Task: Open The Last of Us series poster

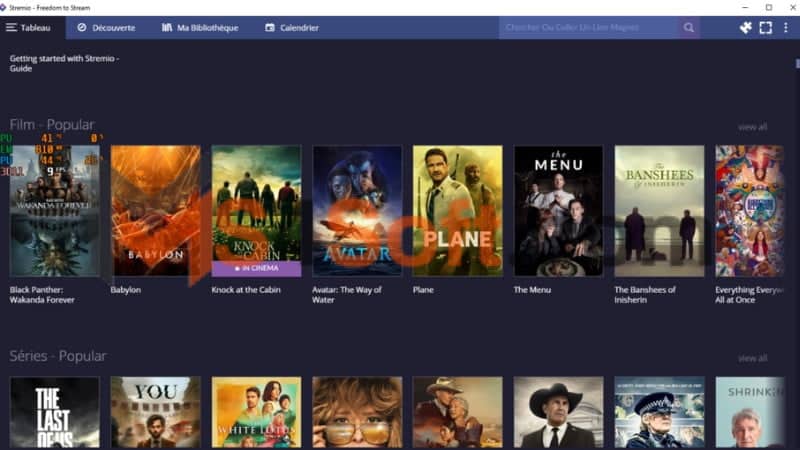Action: click(55, 412)
